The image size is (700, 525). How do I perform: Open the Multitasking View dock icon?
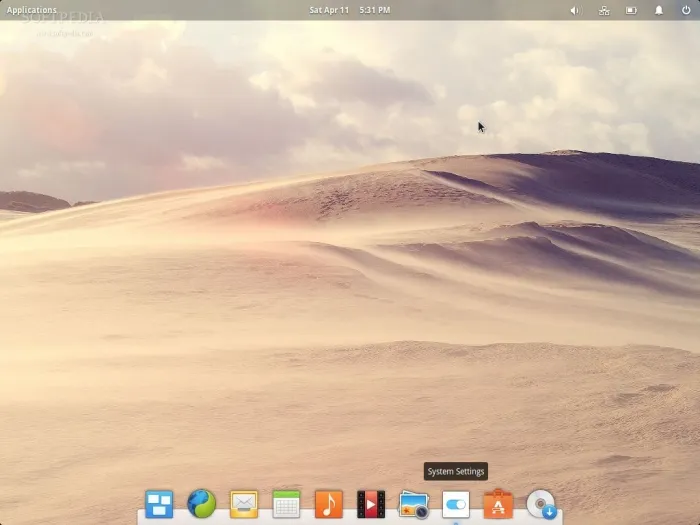[159, 504]
